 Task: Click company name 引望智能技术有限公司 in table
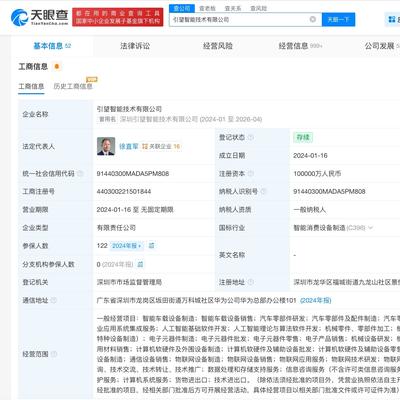point(129,109)
